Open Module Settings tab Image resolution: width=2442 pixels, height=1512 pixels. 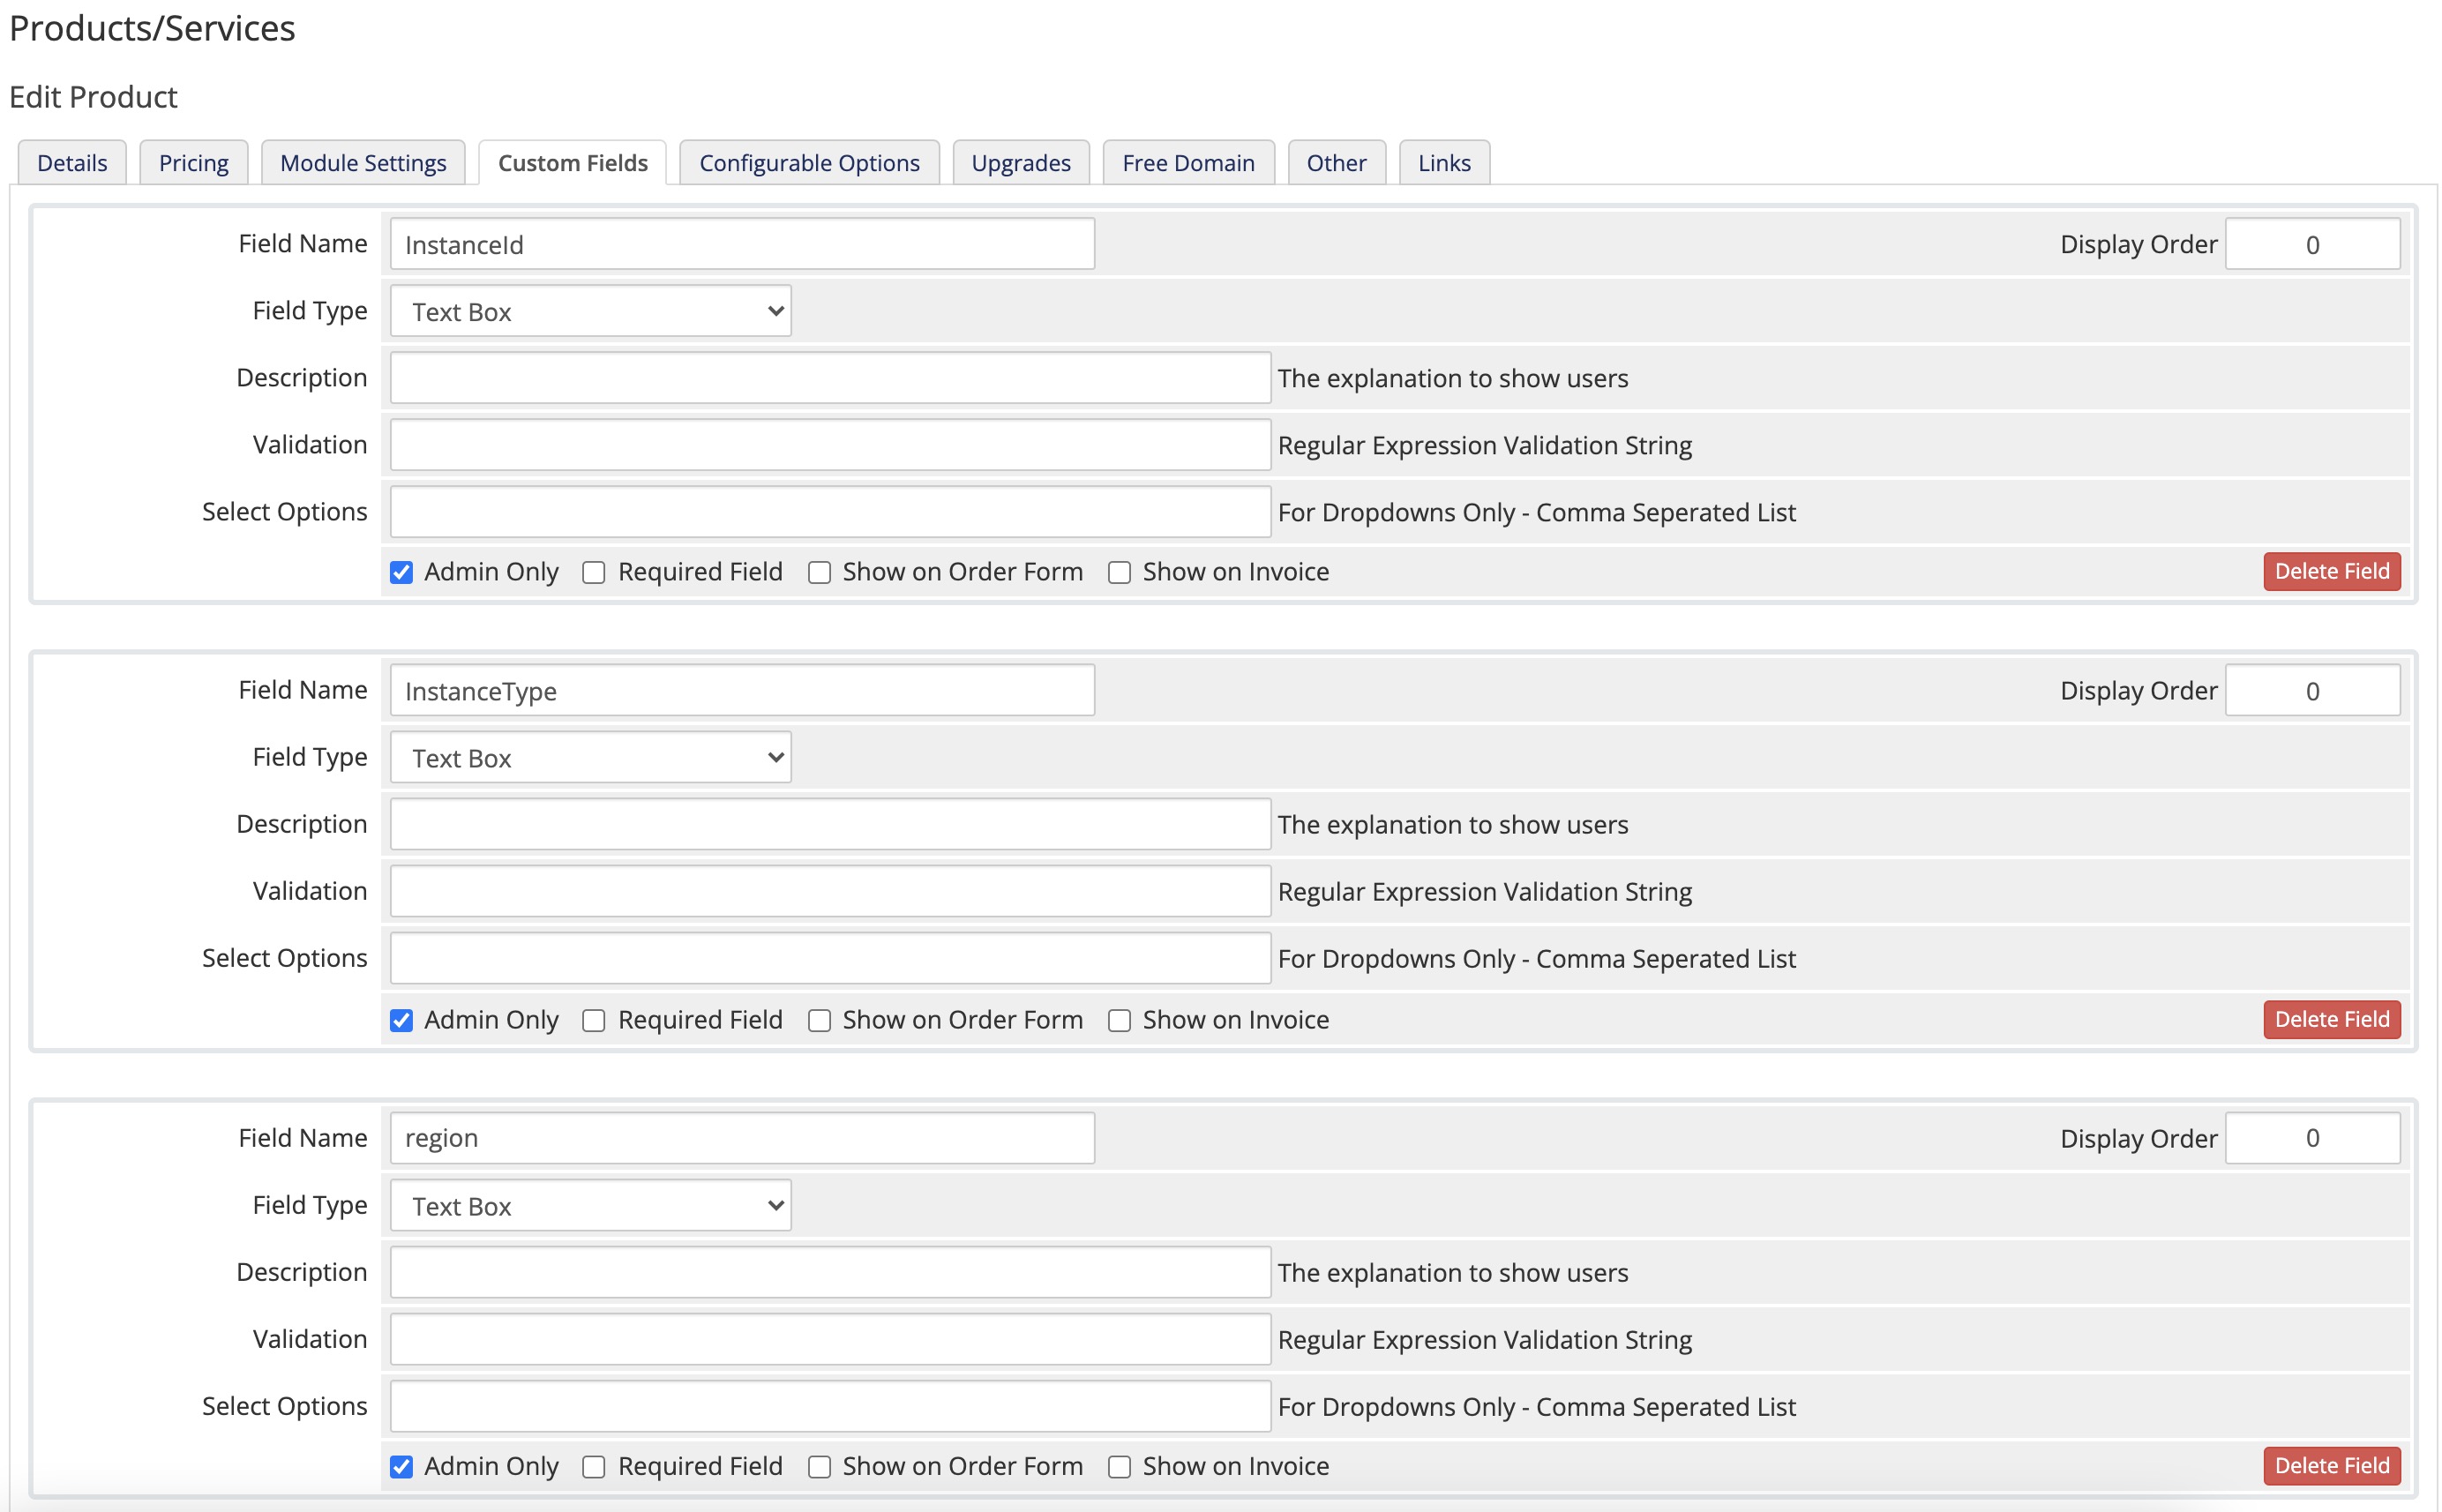[363, 162]
